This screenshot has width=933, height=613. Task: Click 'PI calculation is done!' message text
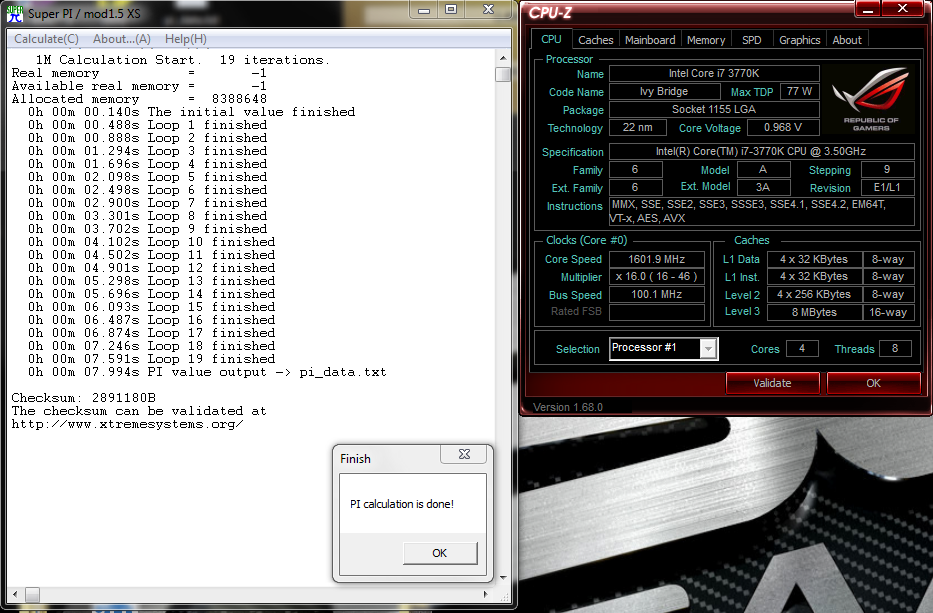[402, 504]
